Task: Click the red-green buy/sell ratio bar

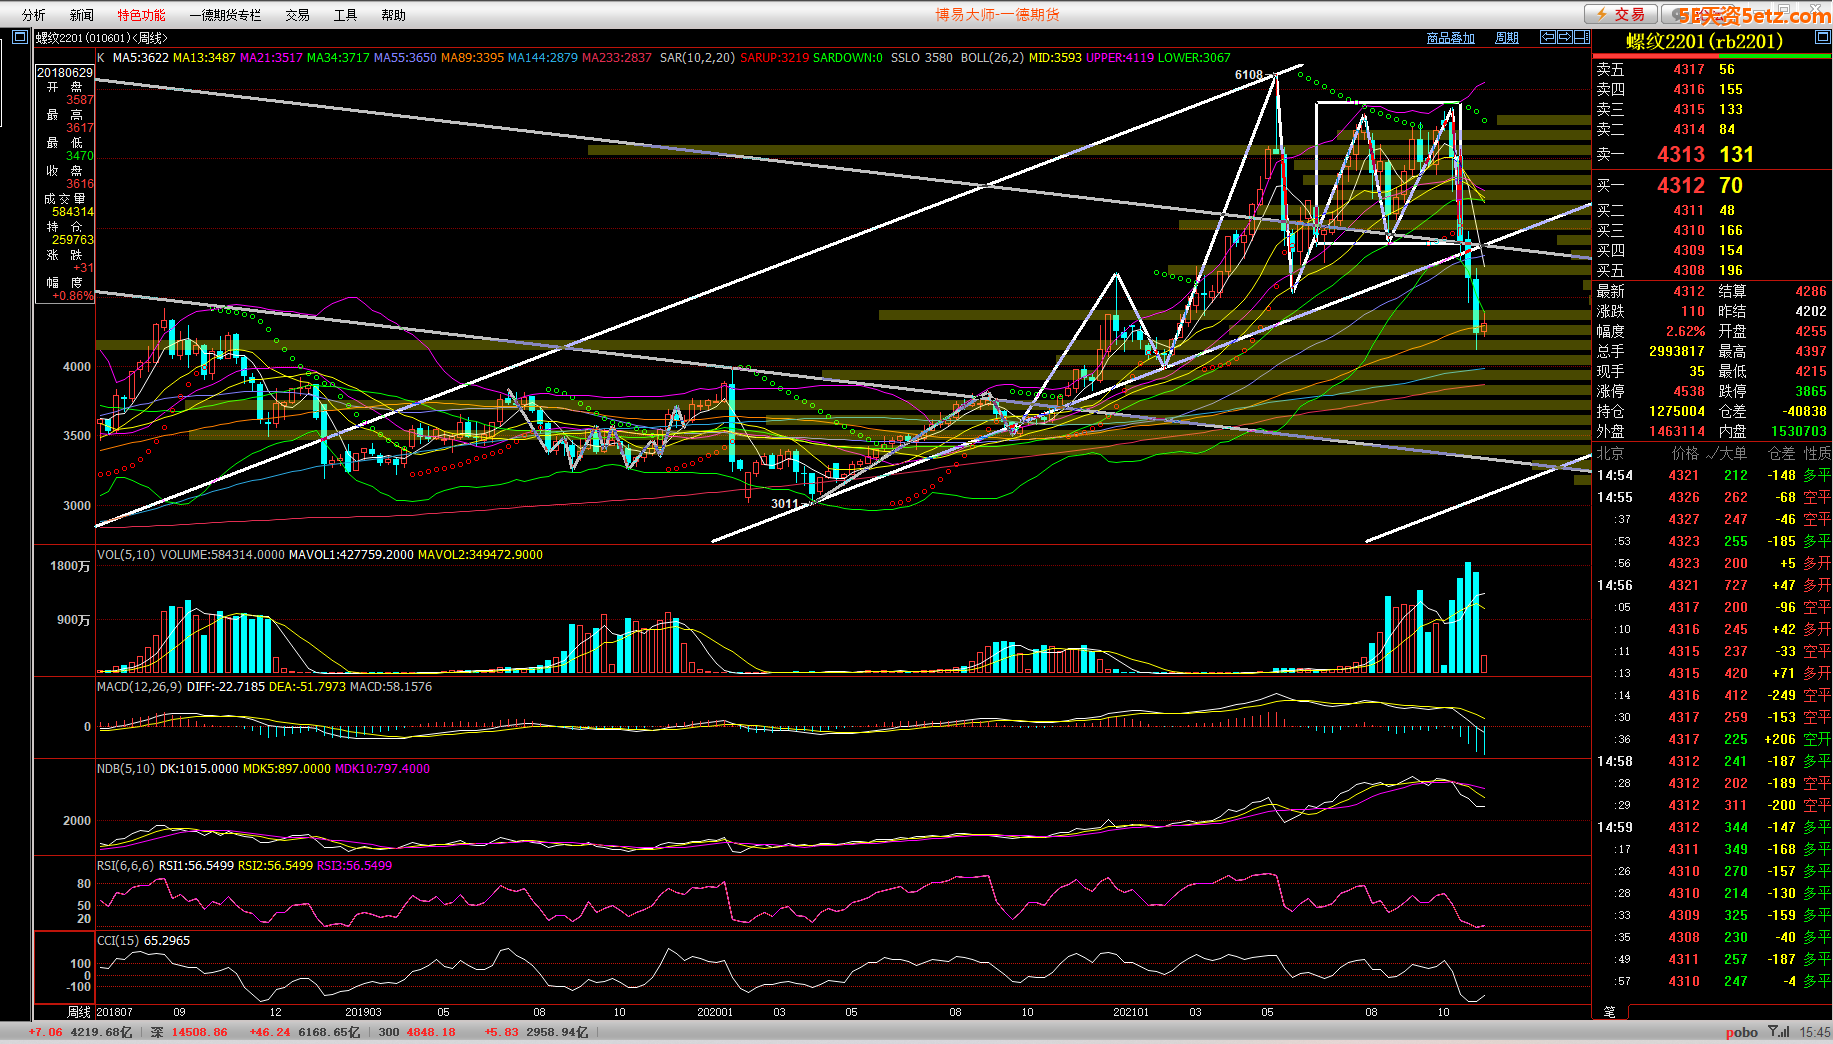Action: click(1711, 56)
